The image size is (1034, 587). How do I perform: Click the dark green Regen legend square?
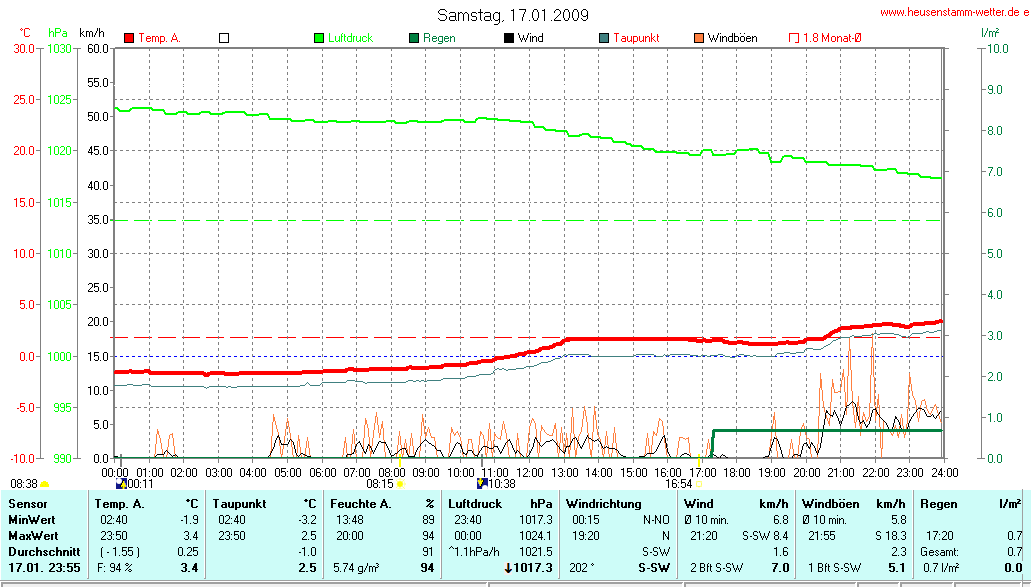tap(414, 38)
